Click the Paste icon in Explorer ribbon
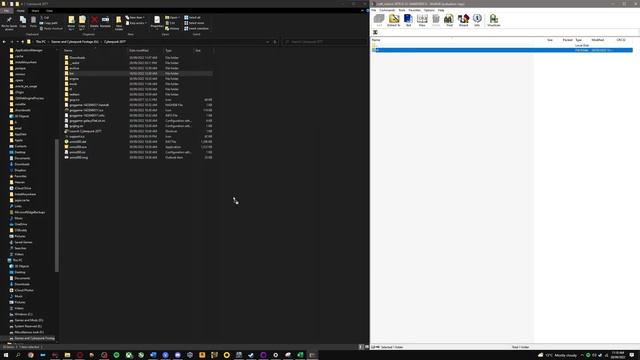 tap(33, 22)
